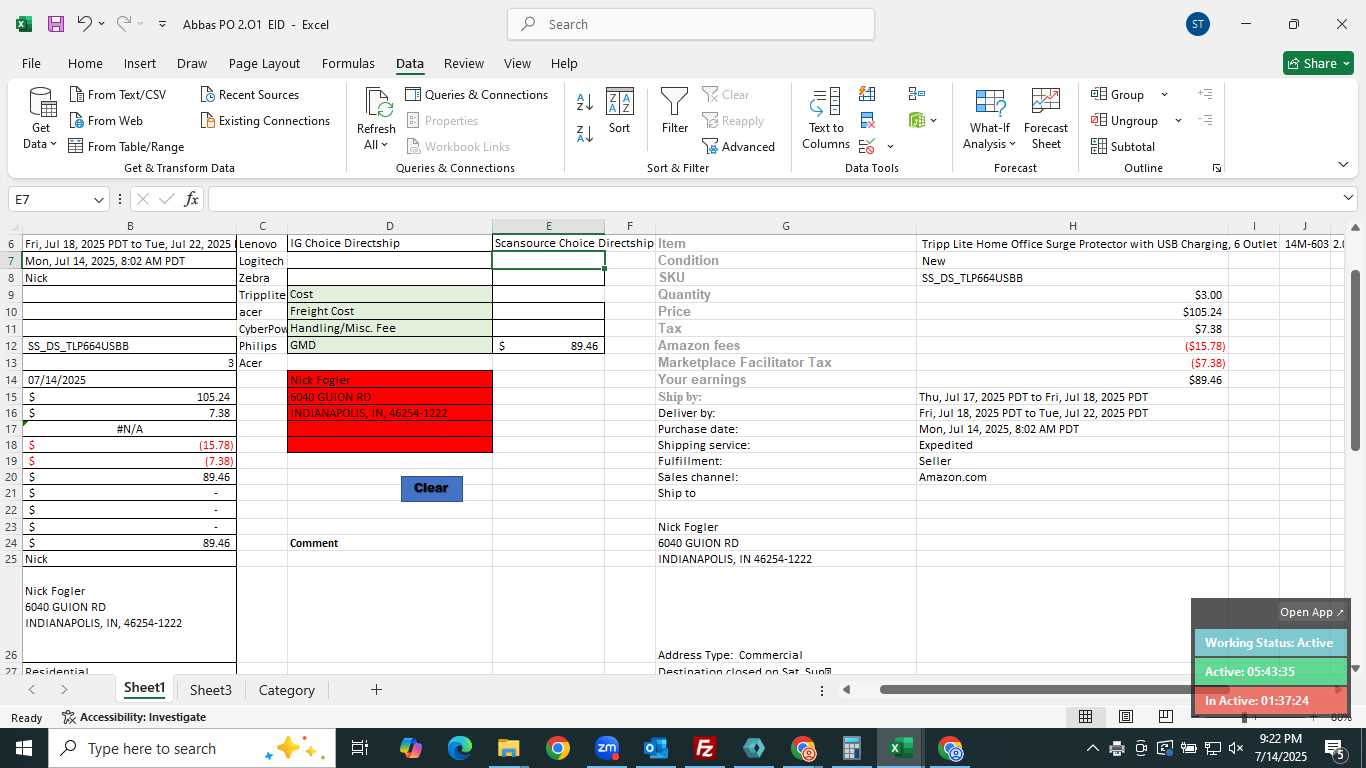1366x768 pixels.
Task: Sort Z to A descending
Action: click(585, 132)
